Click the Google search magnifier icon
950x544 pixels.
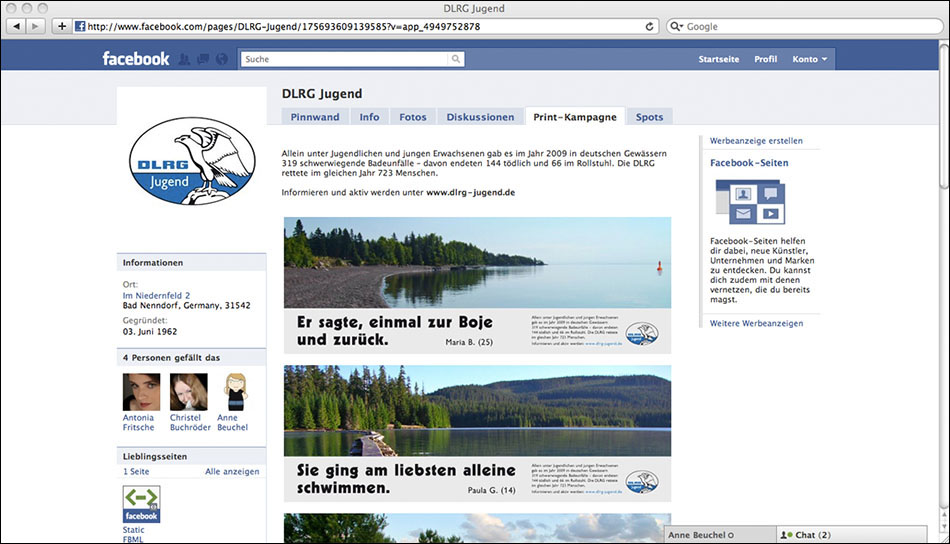[676, 26]
